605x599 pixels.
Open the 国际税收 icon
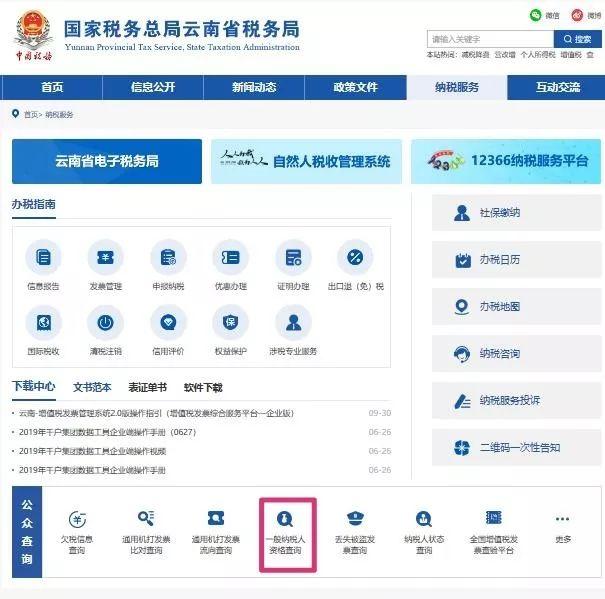point(43,322)
